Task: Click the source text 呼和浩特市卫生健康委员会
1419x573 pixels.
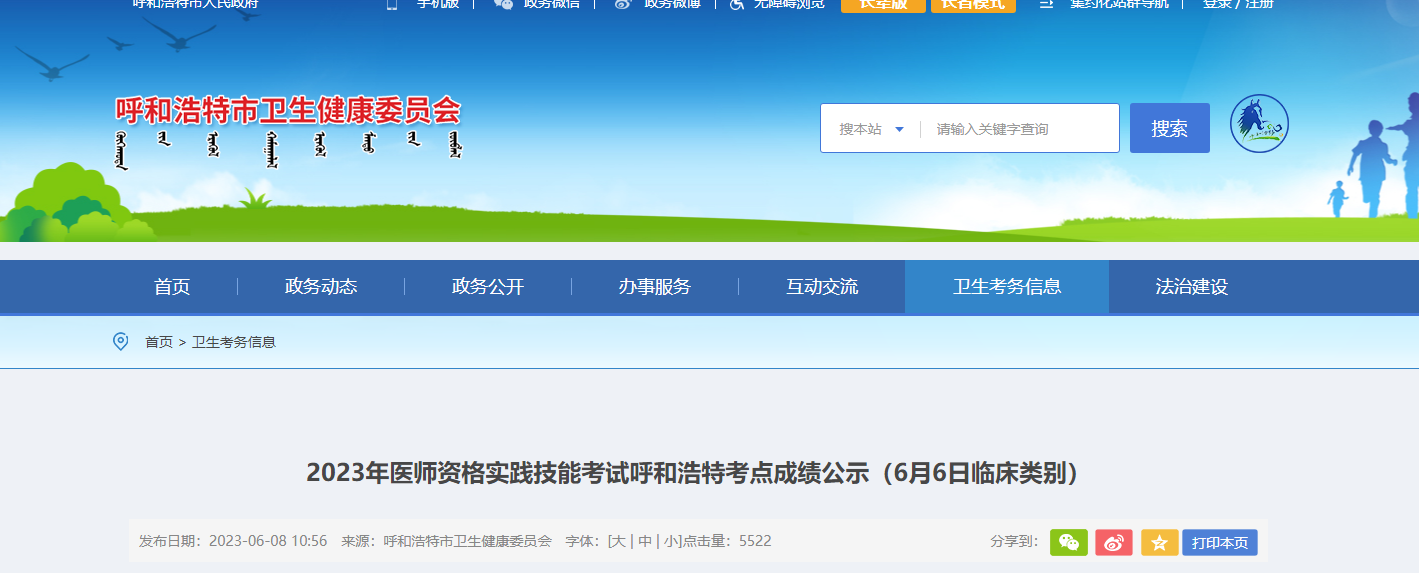Action: tap(468, 541)
